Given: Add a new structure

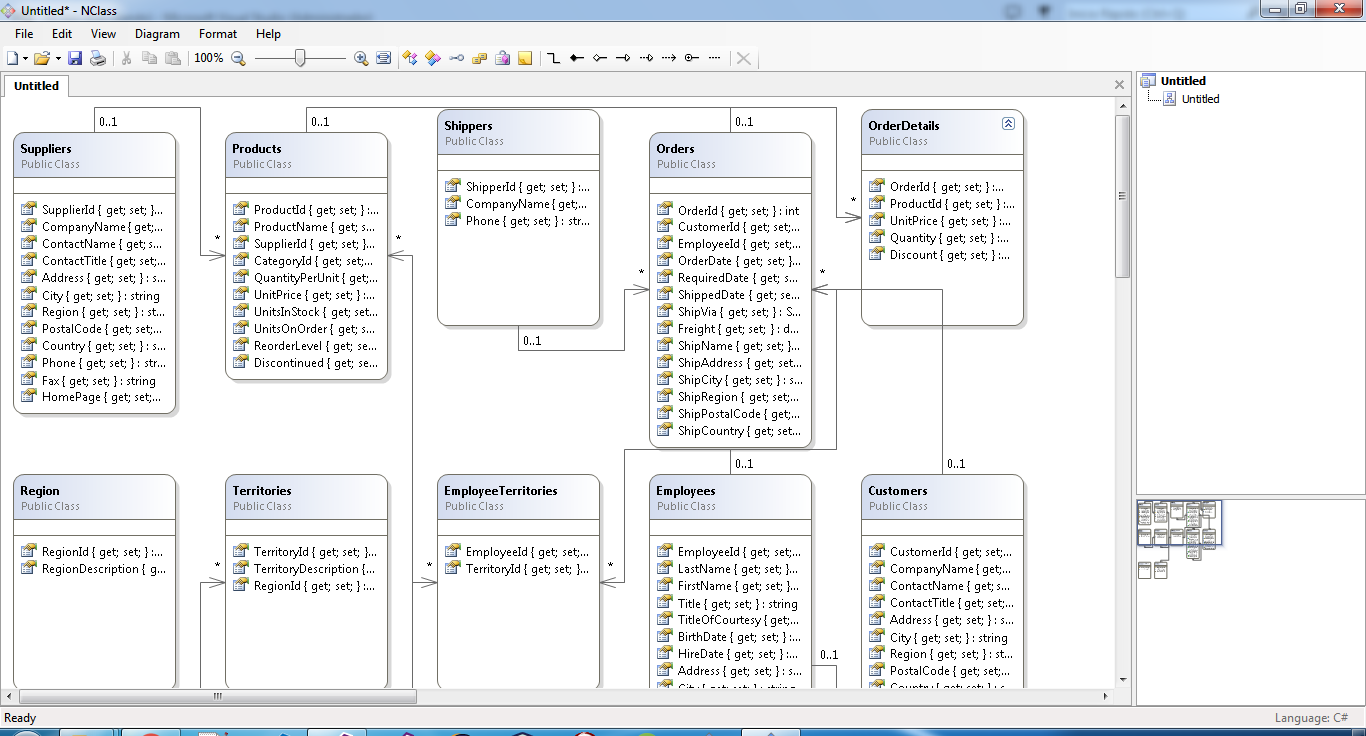Looking at the screenshot, I should click(x=433, y=58).
